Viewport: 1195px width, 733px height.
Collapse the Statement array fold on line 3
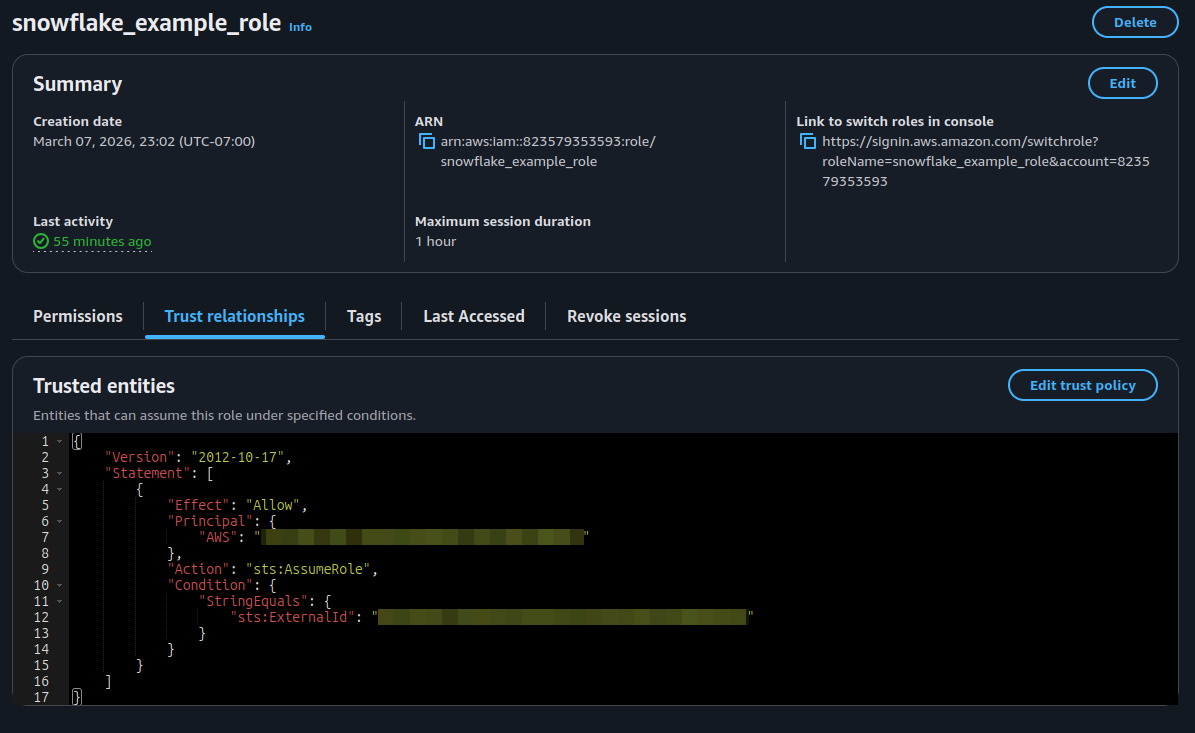pos(59,473)
